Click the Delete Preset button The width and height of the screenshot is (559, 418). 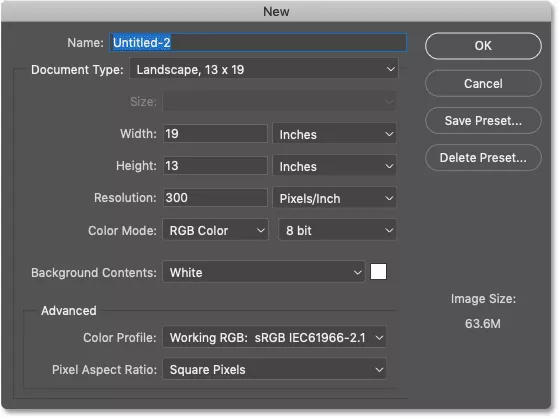tap(483, 158)
